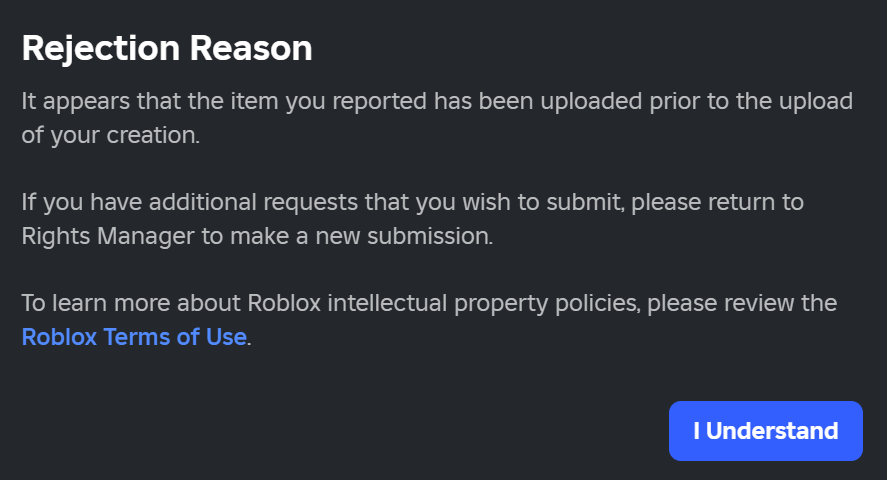Click the intellectual property policies sentence
Screen dimensions: 887x480
[x=429, y=303]
